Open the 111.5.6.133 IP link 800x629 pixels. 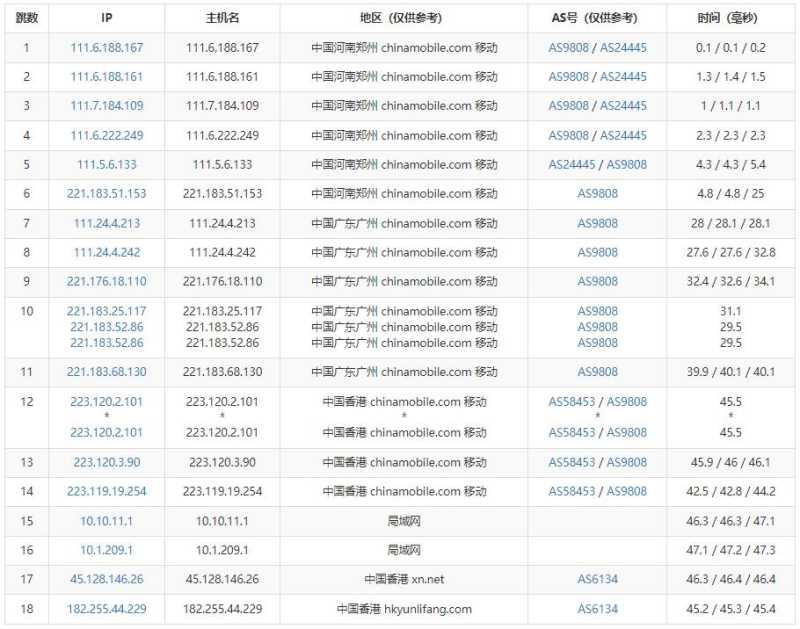107,164
